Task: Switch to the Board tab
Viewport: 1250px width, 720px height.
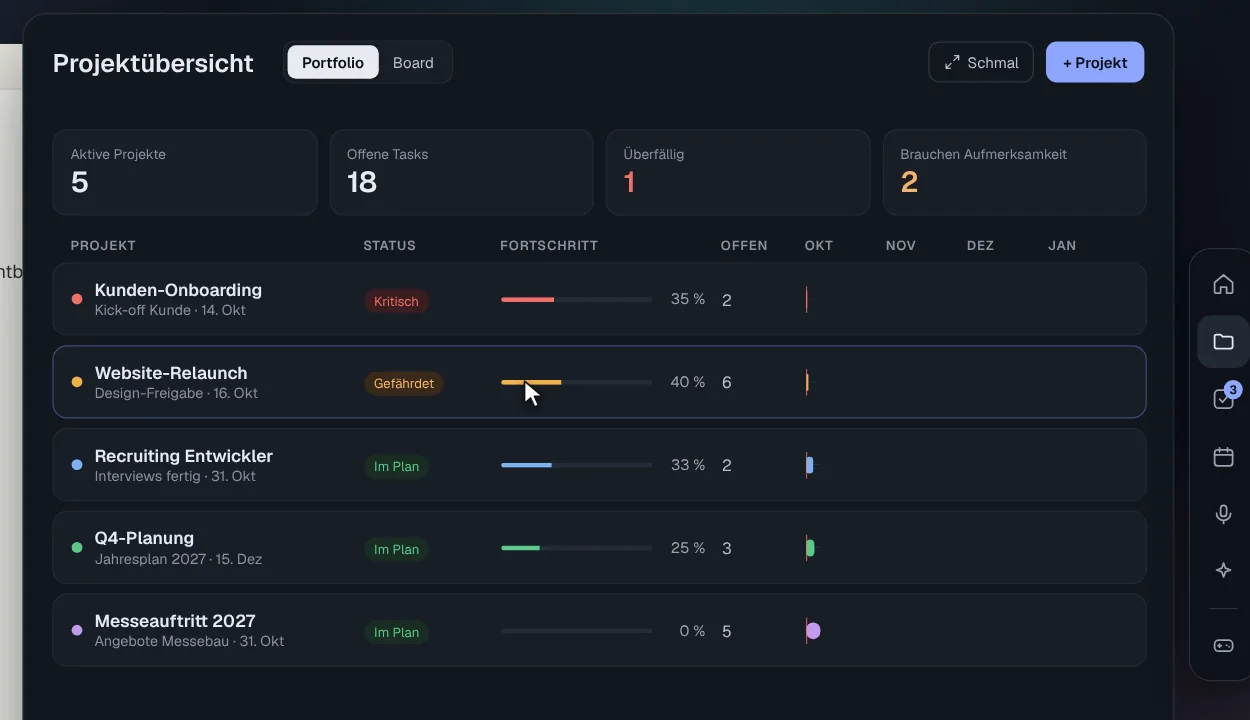Action: [x=413, y=62]
